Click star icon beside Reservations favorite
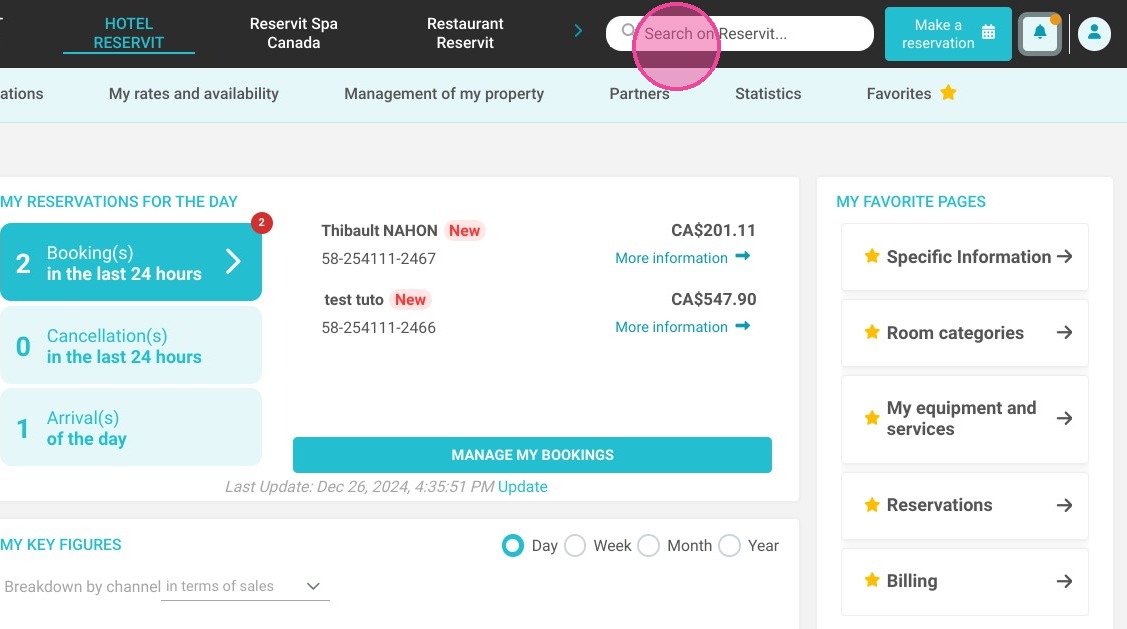Screen dimensions: 1127x629 tap(872, 505)
